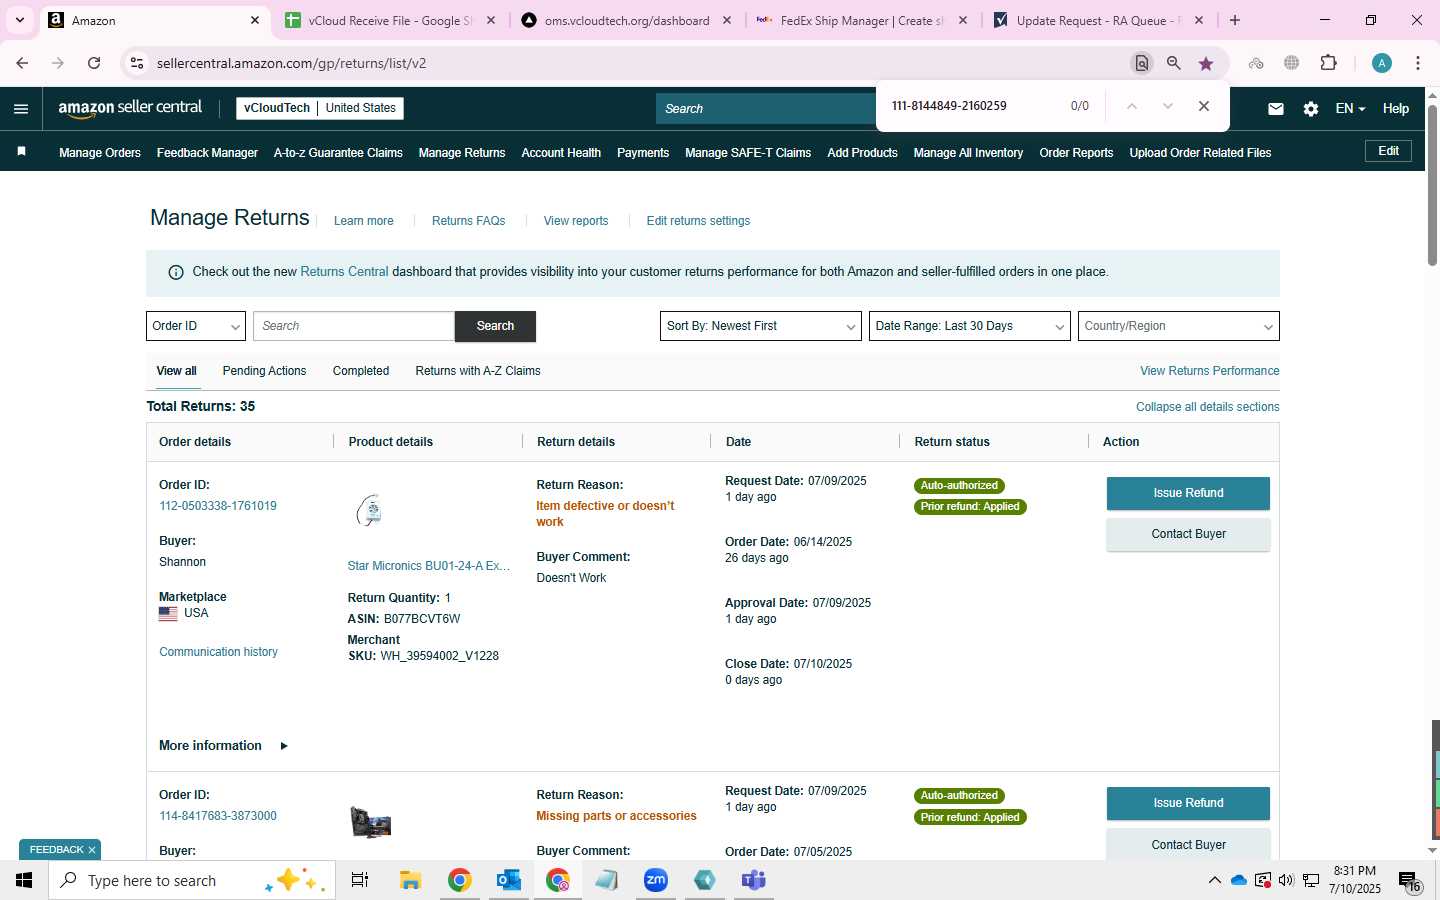
Task: Switch to vCloud Receive File Google Sheets tab
Action: pos(390,20)
